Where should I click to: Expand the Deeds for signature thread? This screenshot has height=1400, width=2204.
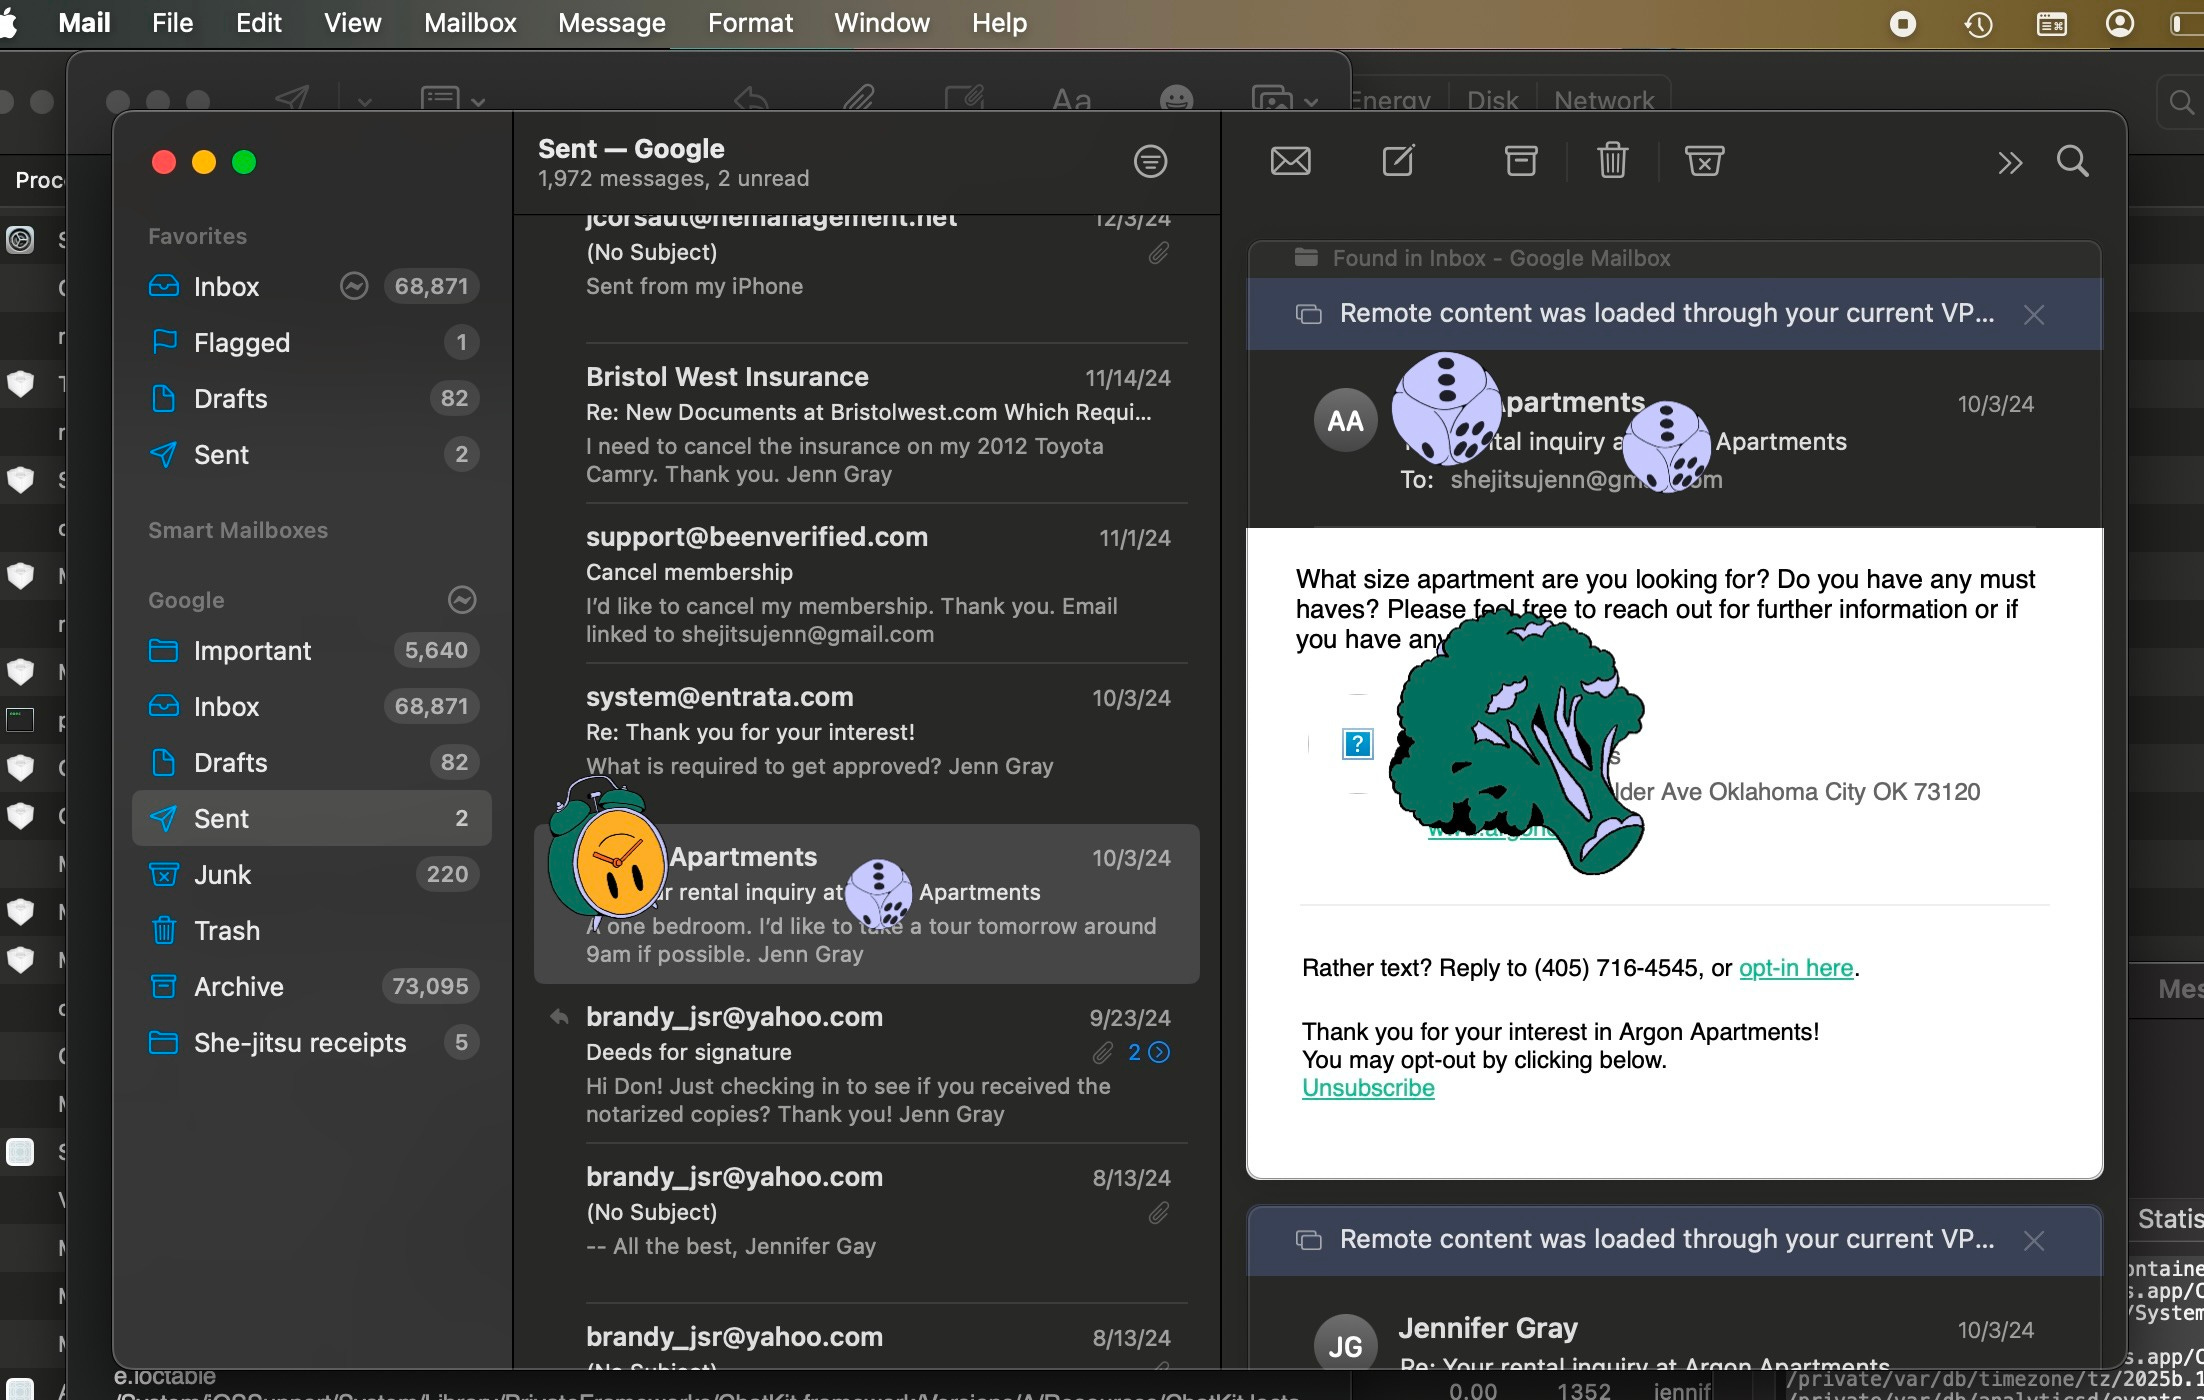tap(1159, 1052)
